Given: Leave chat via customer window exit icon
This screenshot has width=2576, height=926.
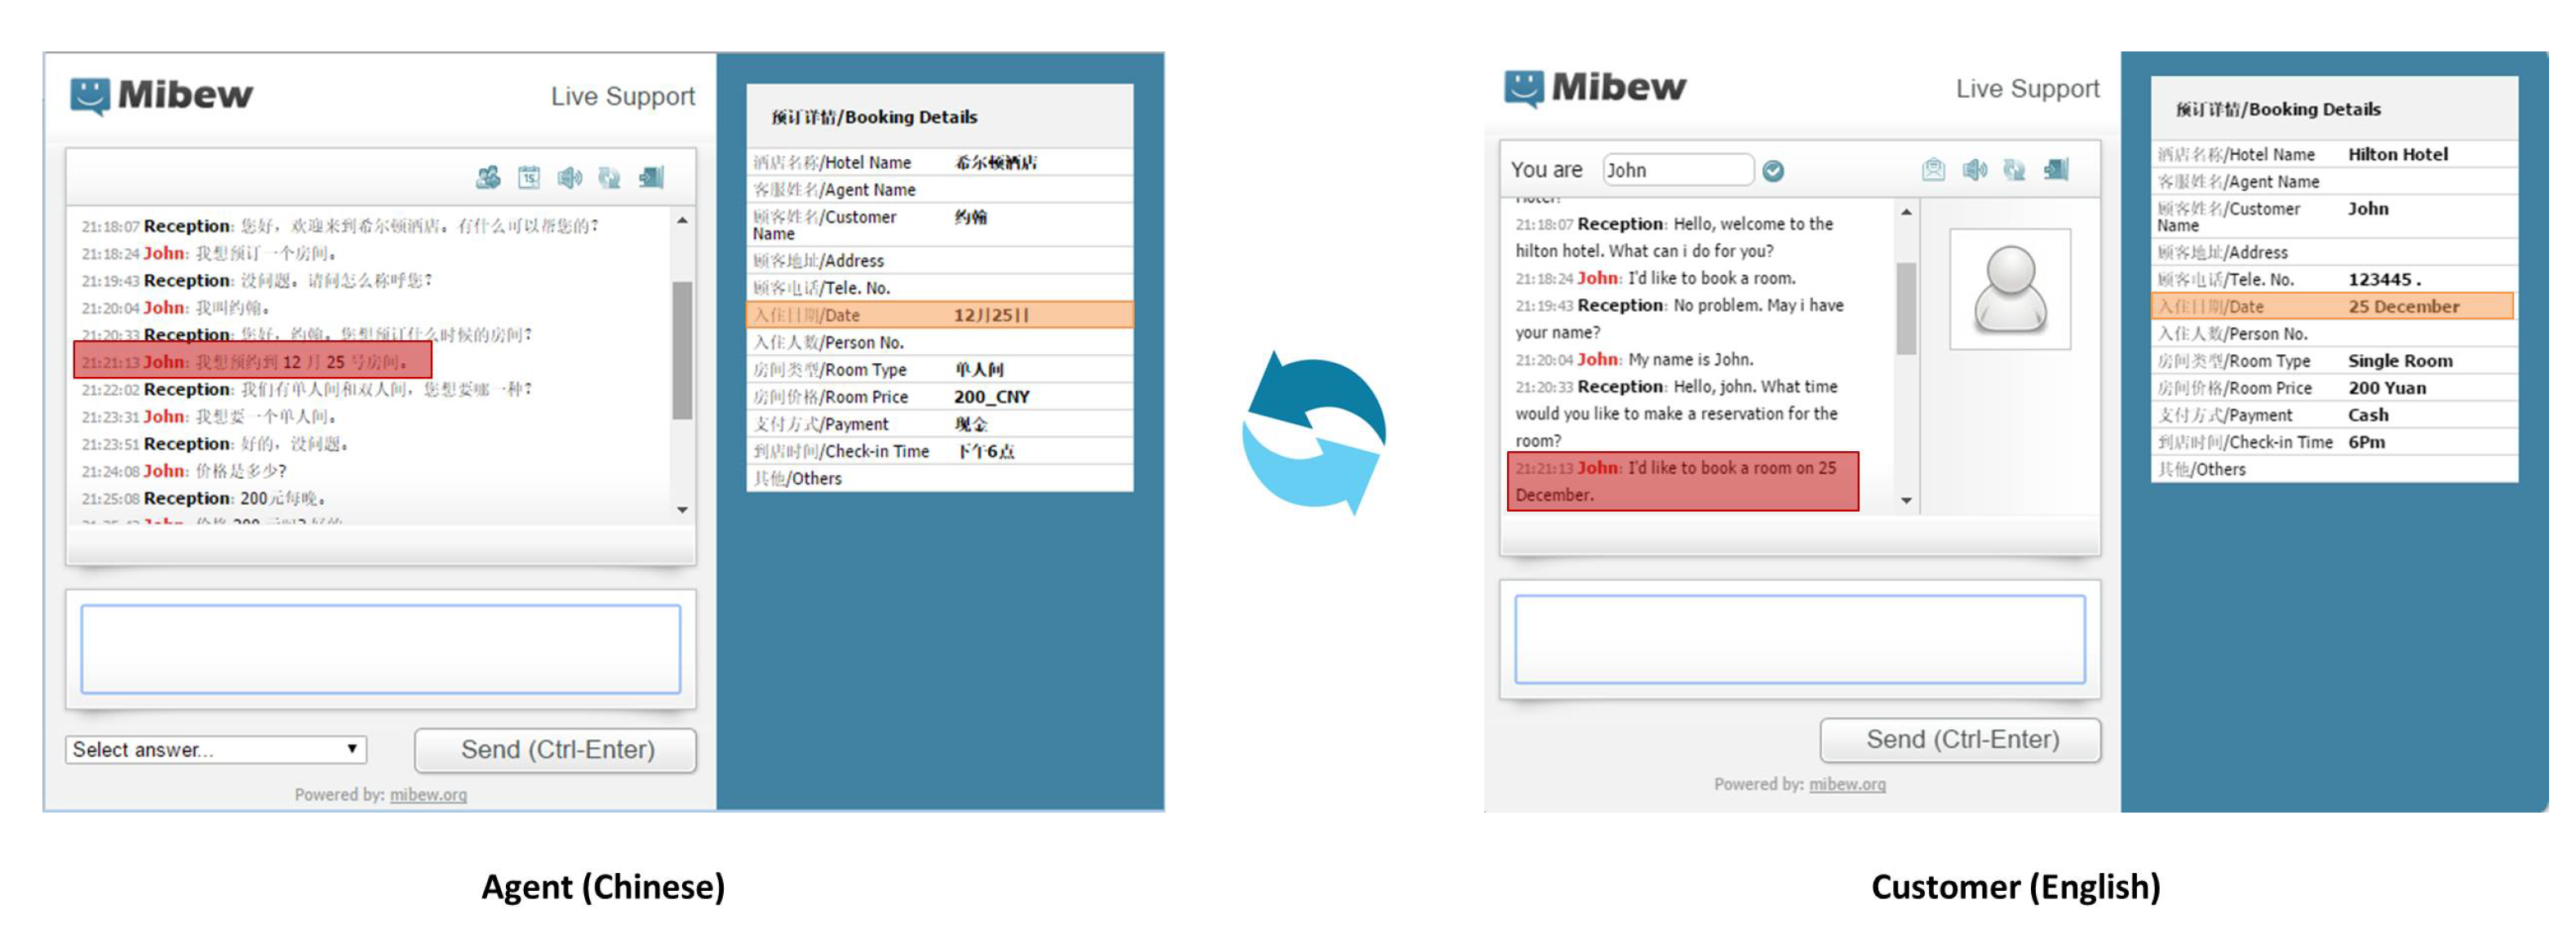Looking at the screenshot, I should 2056,170.
